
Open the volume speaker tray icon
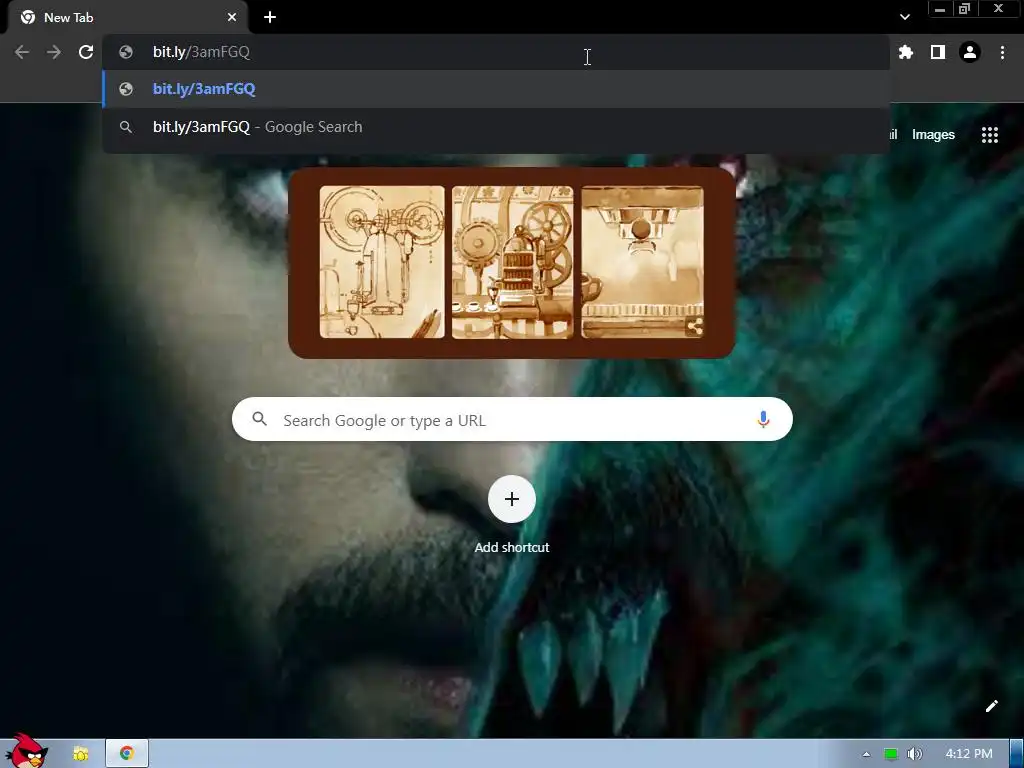914,754
